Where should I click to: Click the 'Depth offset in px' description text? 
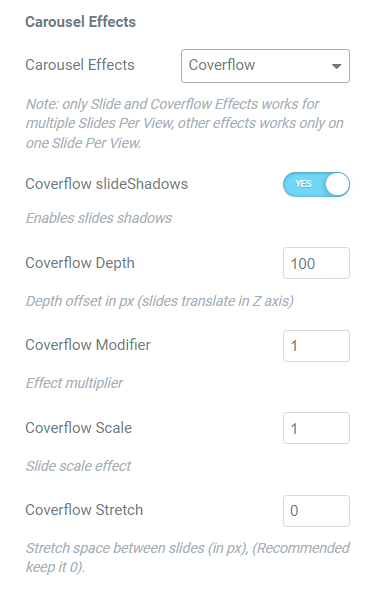coord(159,301)
